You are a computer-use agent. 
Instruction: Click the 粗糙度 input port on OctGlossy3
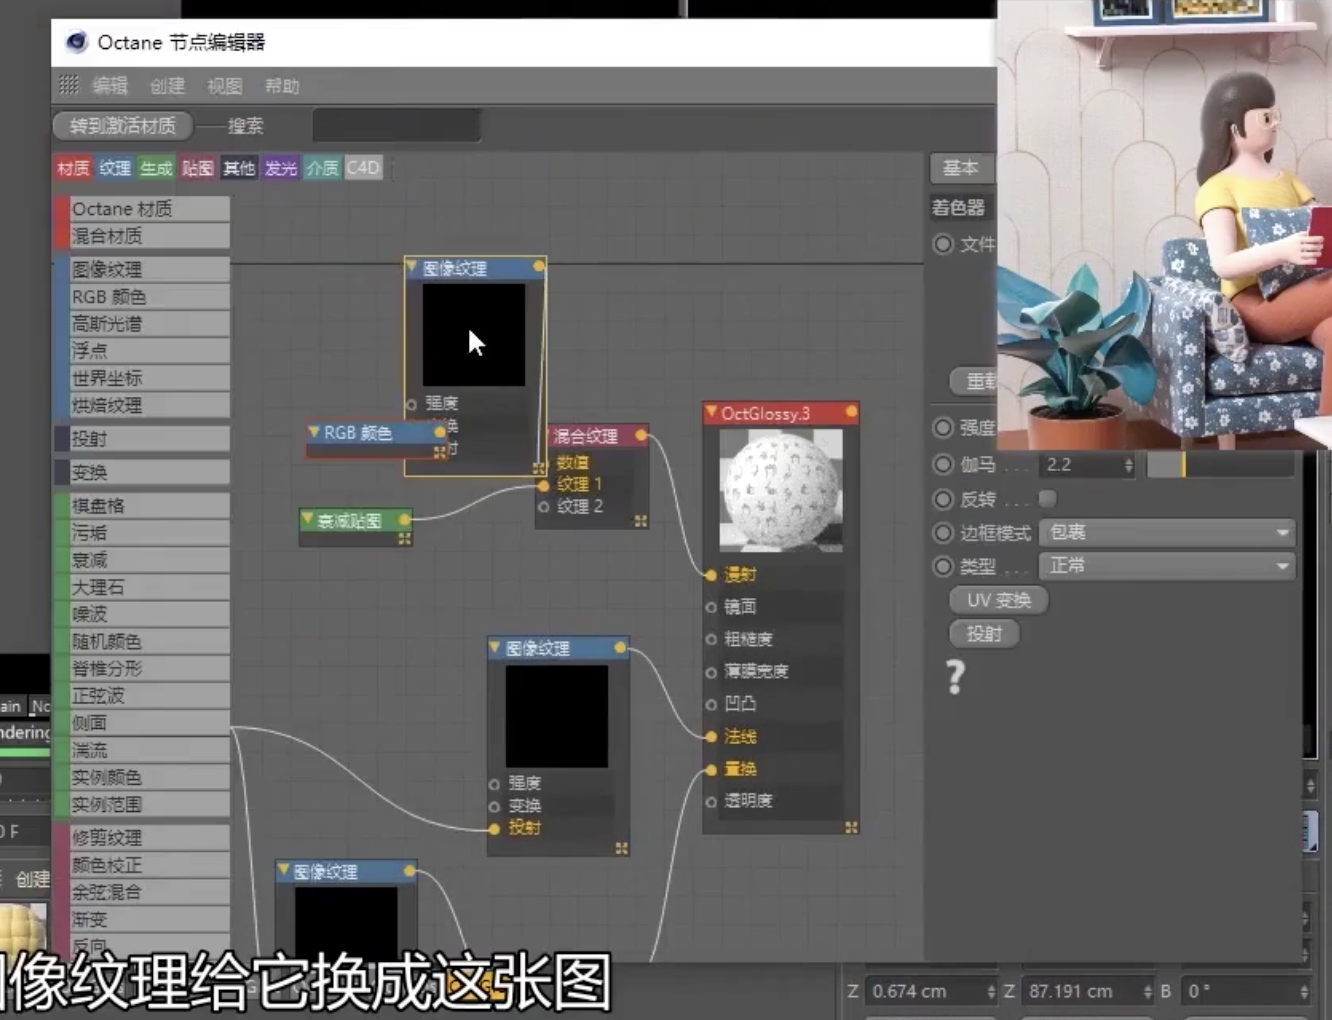(711, 639)
